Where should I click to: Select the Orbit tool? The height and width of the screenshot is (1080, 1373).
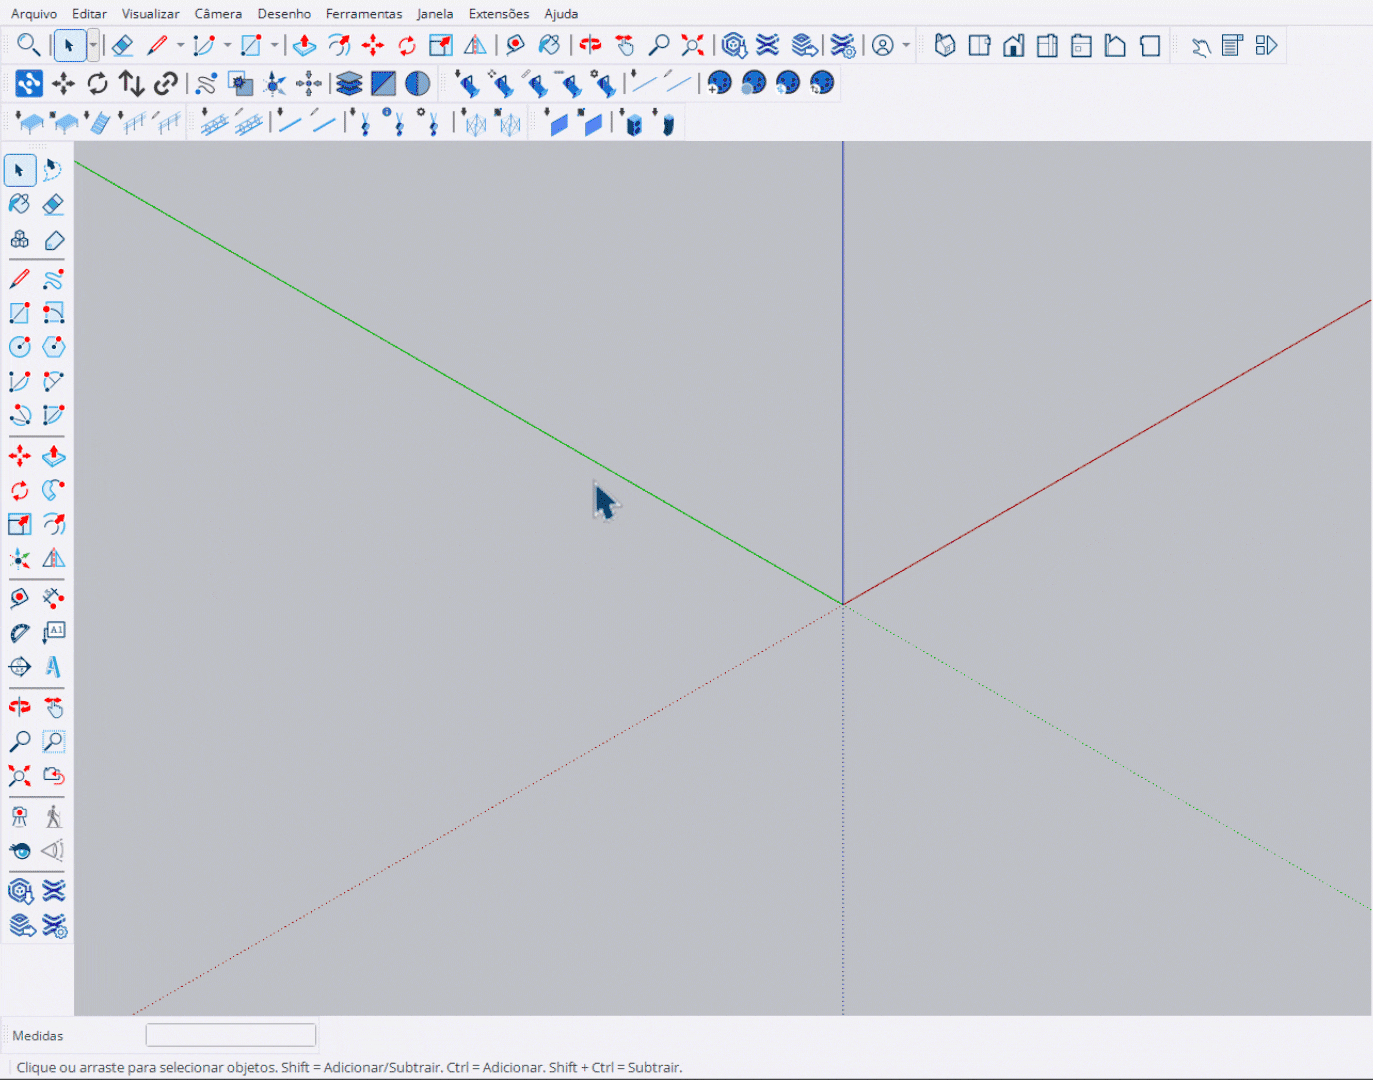coord(19,706)
